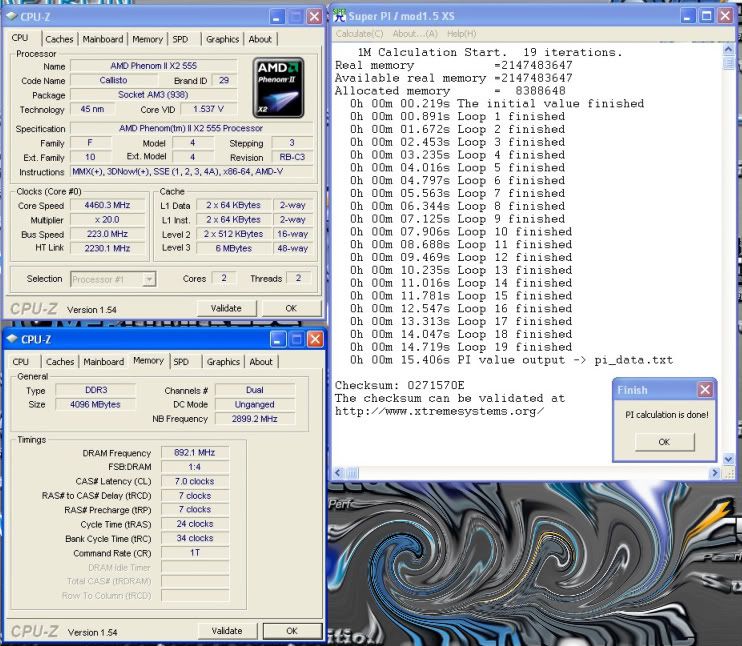Click the AMD Phenom II logo image
The height and width of the screenshot is (646, 742).
click(x=278, y=87)
